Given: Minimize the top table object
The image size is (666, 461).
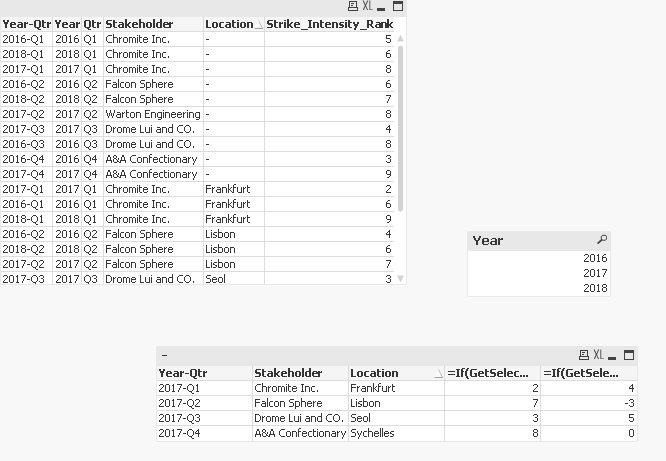Looking at the screenshot, I should (383, 6).
